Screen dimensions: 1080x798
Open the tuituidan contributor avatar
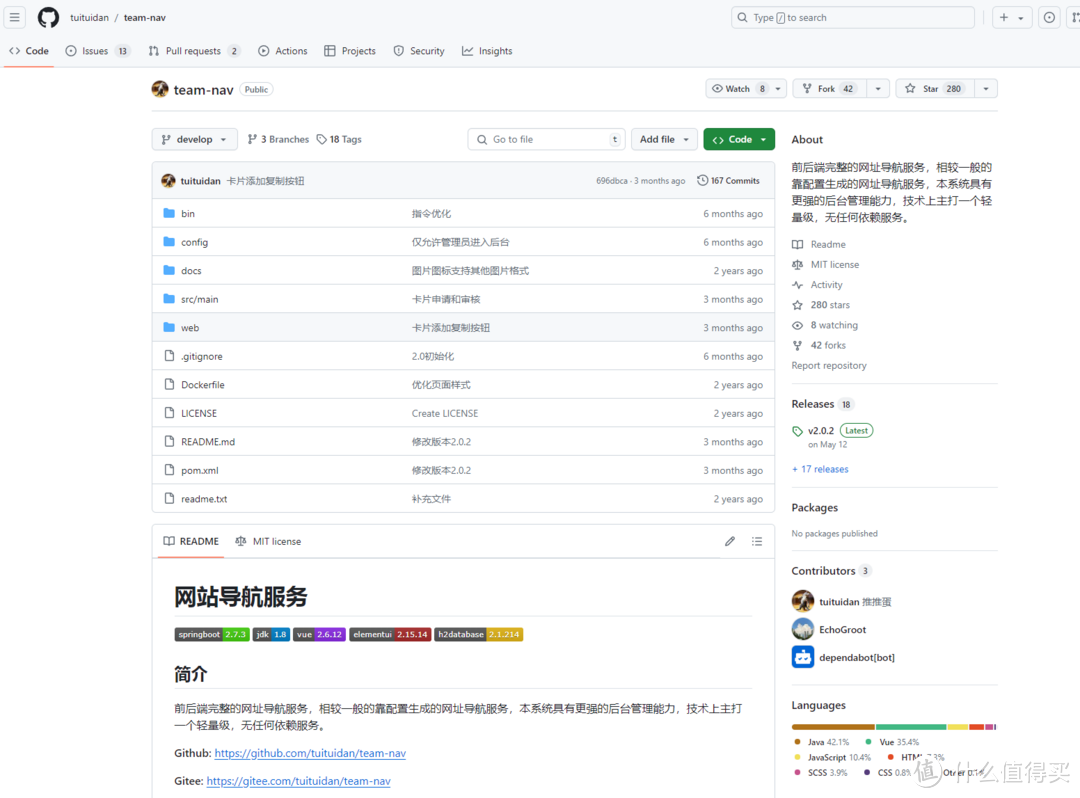tap(803, 601)
